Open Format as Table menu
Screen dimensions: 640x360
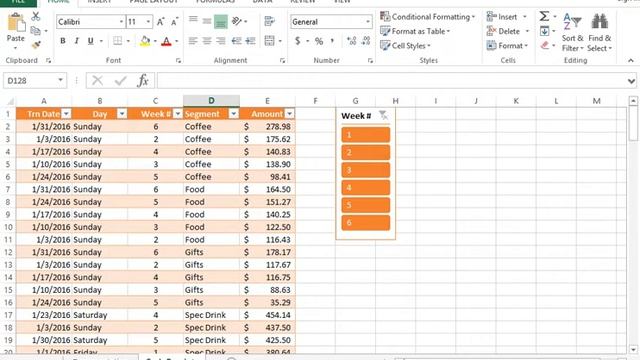pyautogui.click(x=415, y=31)
